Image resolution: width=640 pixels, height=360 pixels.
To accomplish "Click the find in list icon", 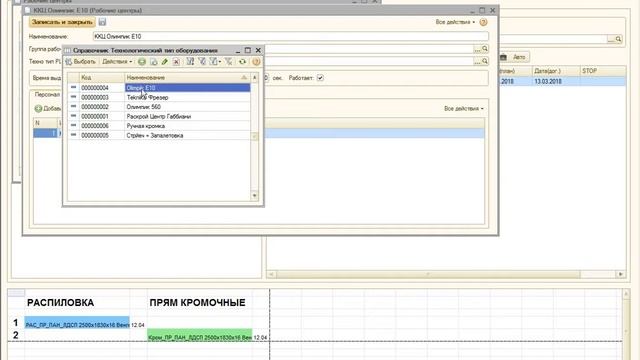I will coord(190,62).
